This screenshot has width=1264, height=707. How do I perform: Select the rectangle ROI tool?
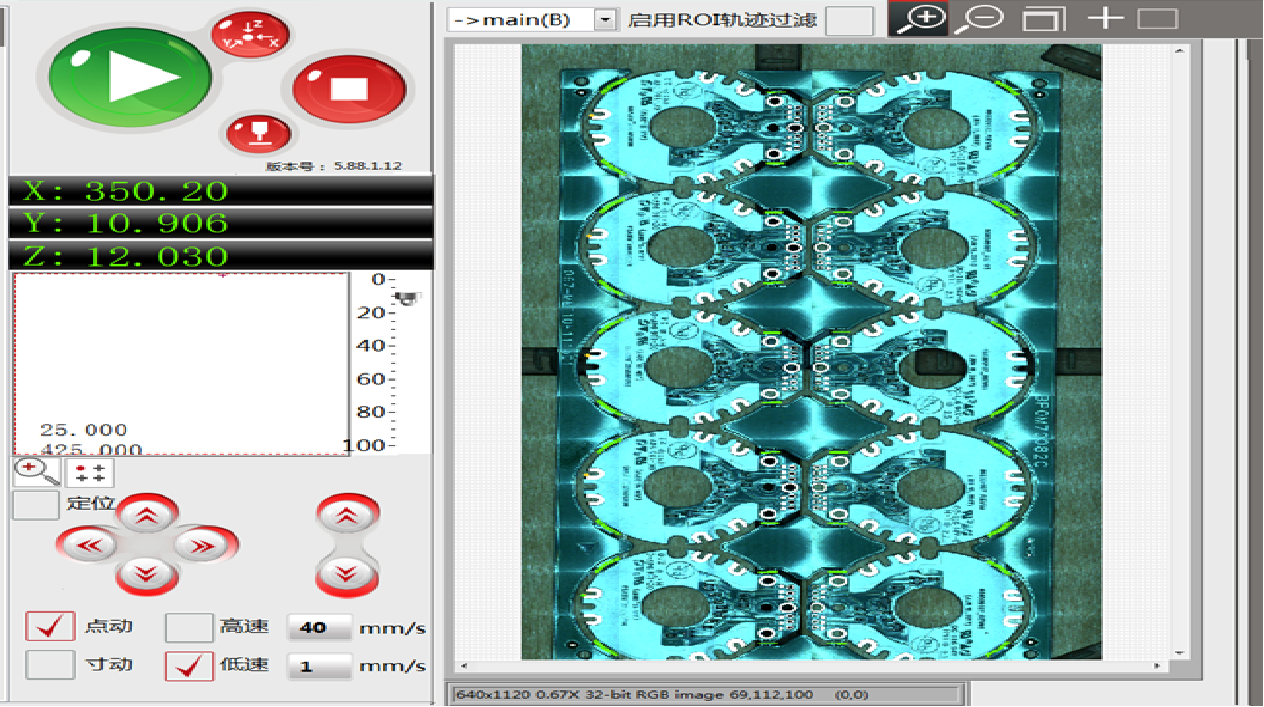point(1158,19)
